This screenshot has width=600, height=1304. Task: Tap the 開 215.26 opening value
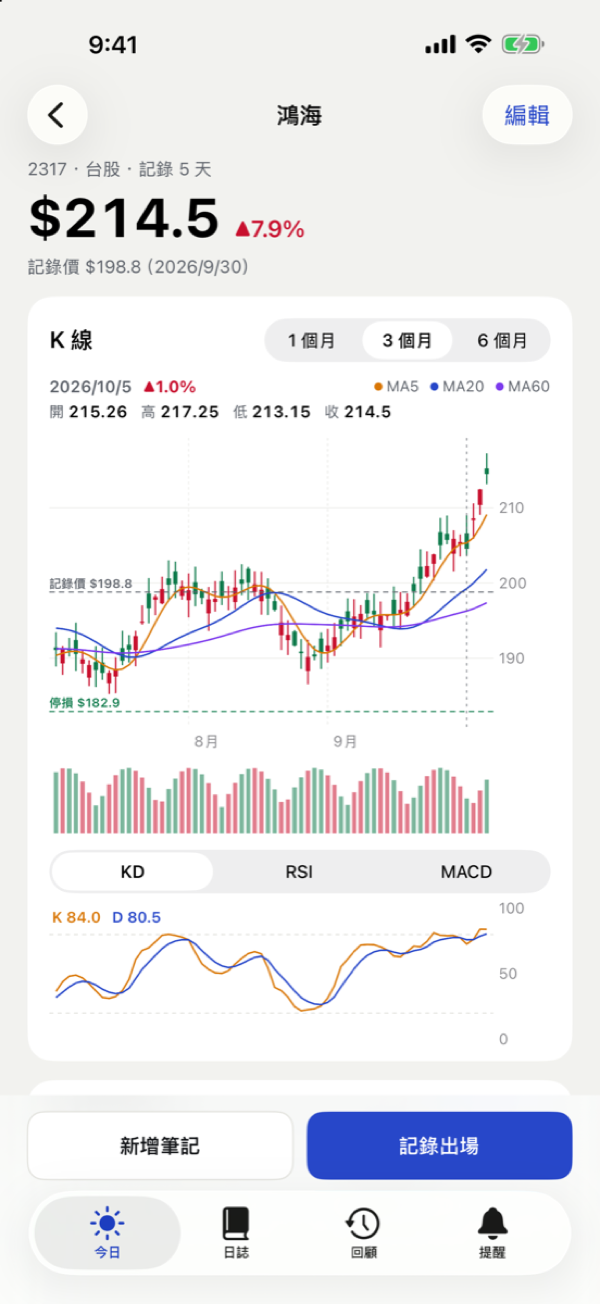[x=89, y=412]
